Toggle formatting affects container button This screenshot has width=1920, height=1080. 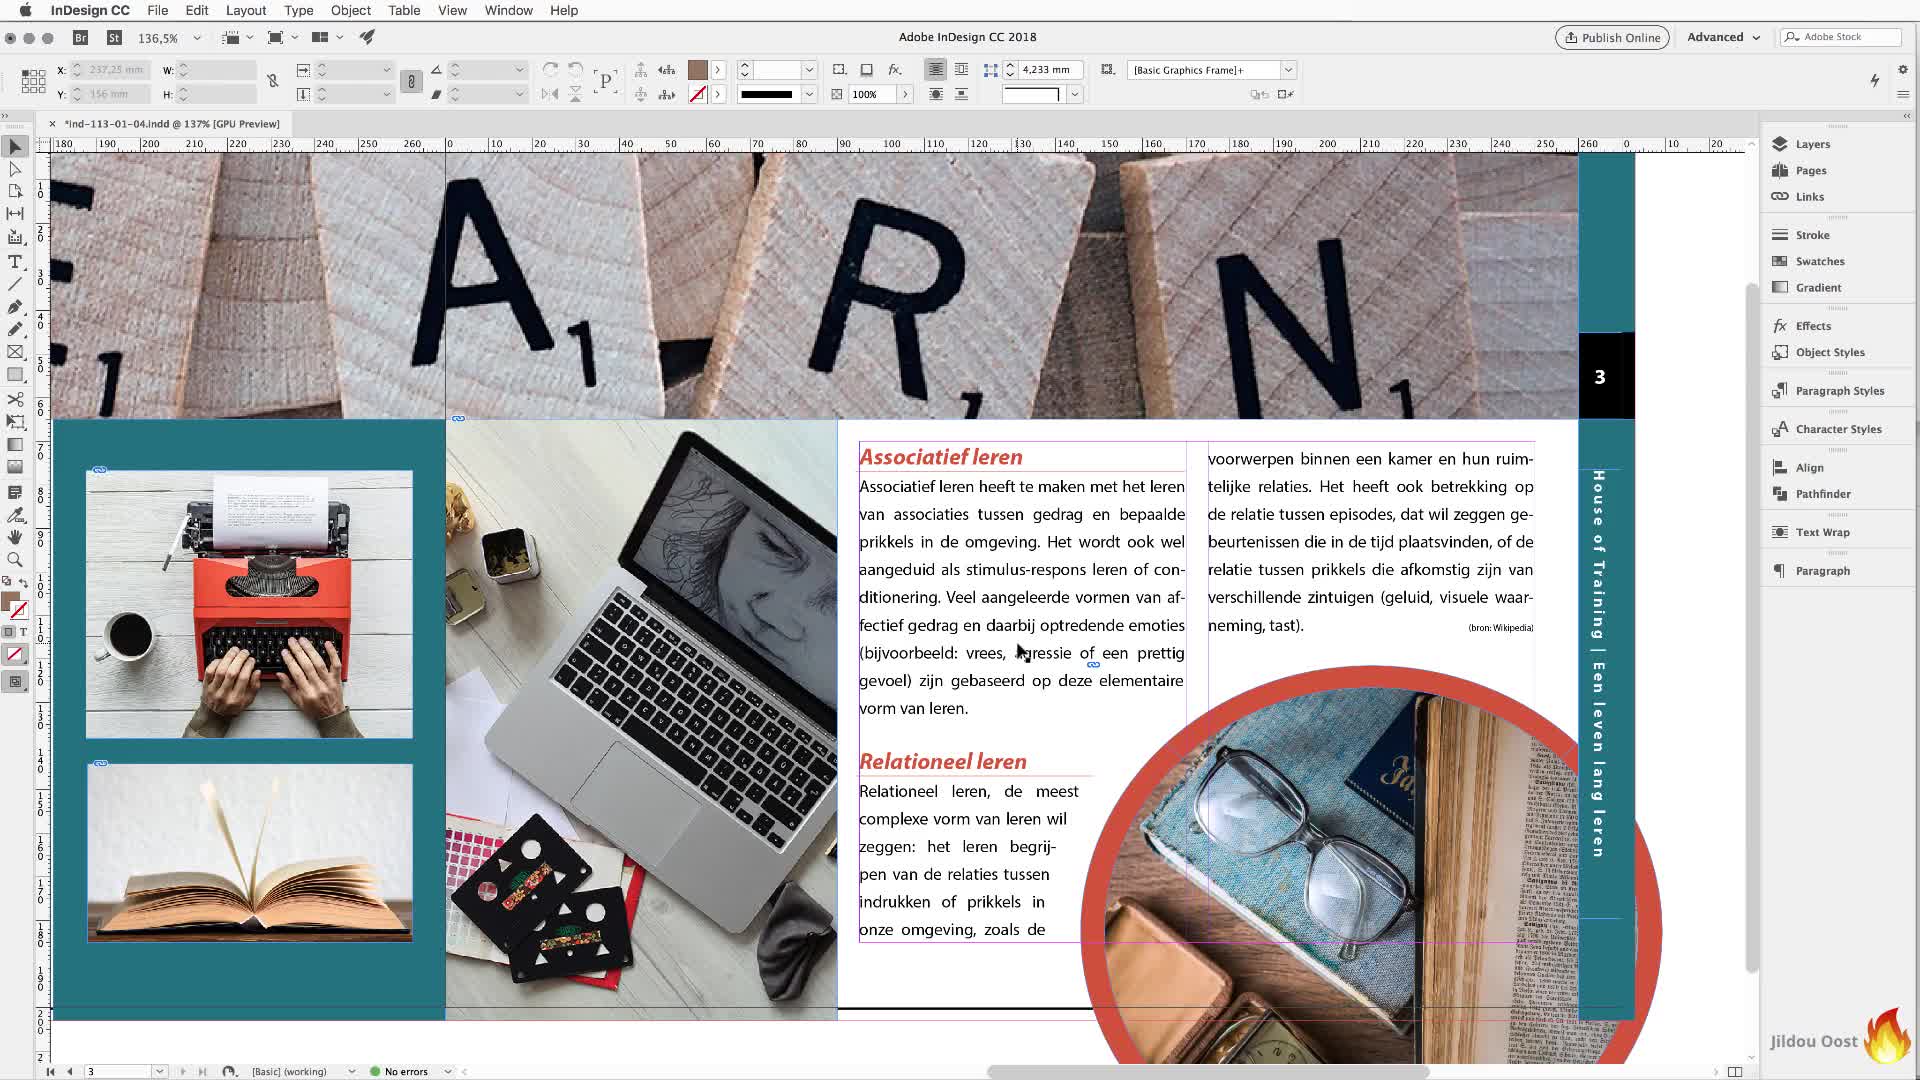tap(9, 632)
